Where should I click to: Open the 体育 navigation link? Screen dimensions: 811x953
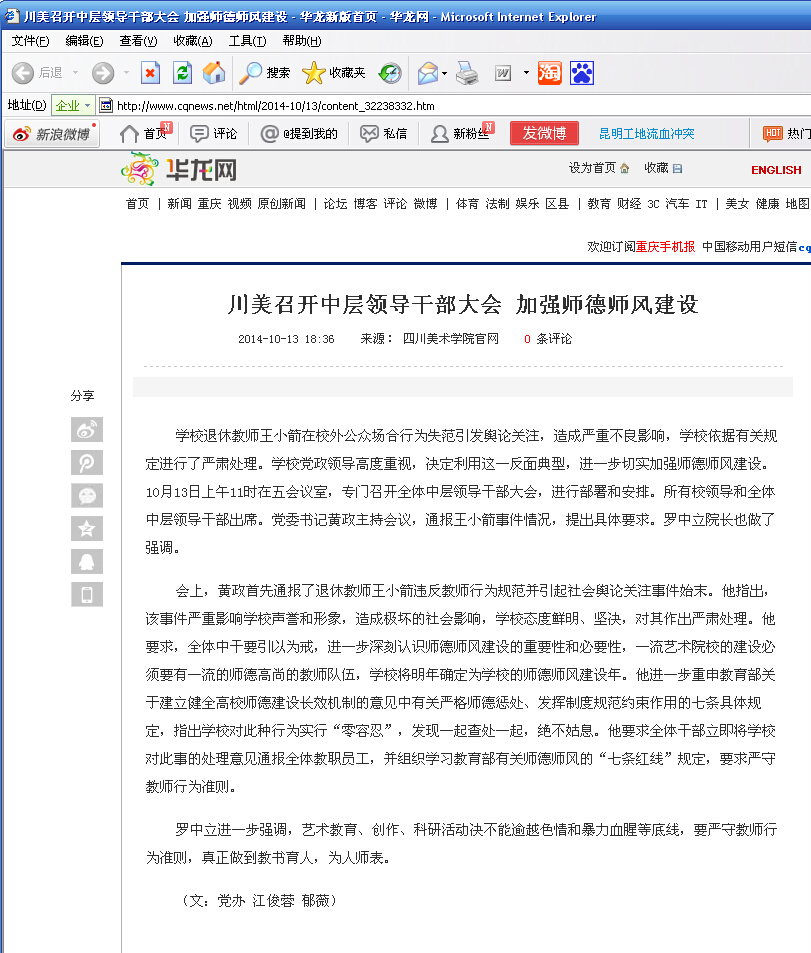pos(468,204)
